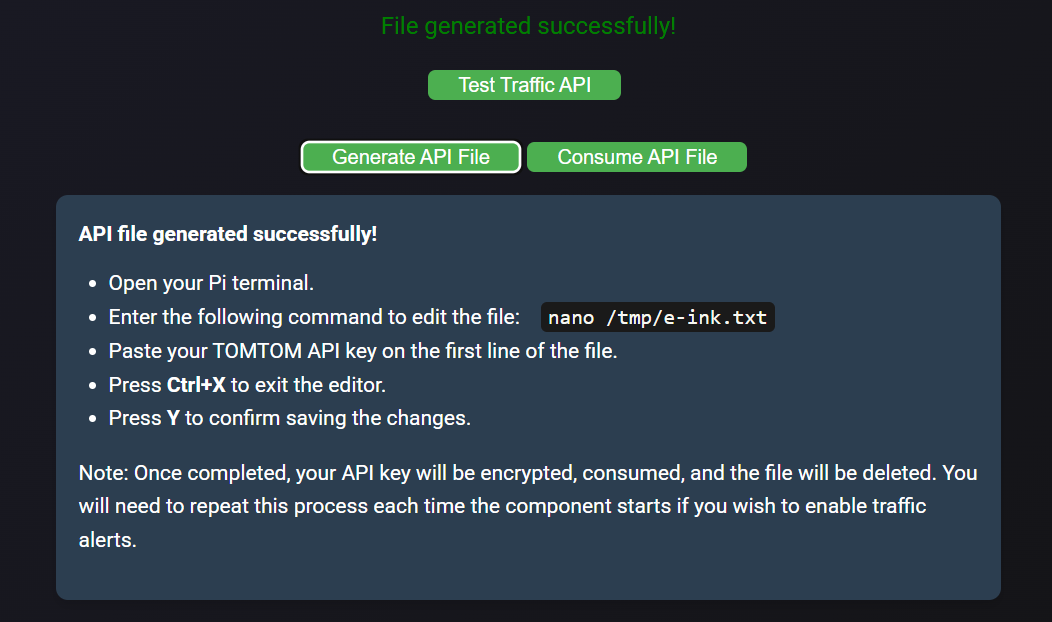Screen dimensions: 1052x622
Task: Click the "Open your Pi terminal." instruction
Action: point(211,283)
